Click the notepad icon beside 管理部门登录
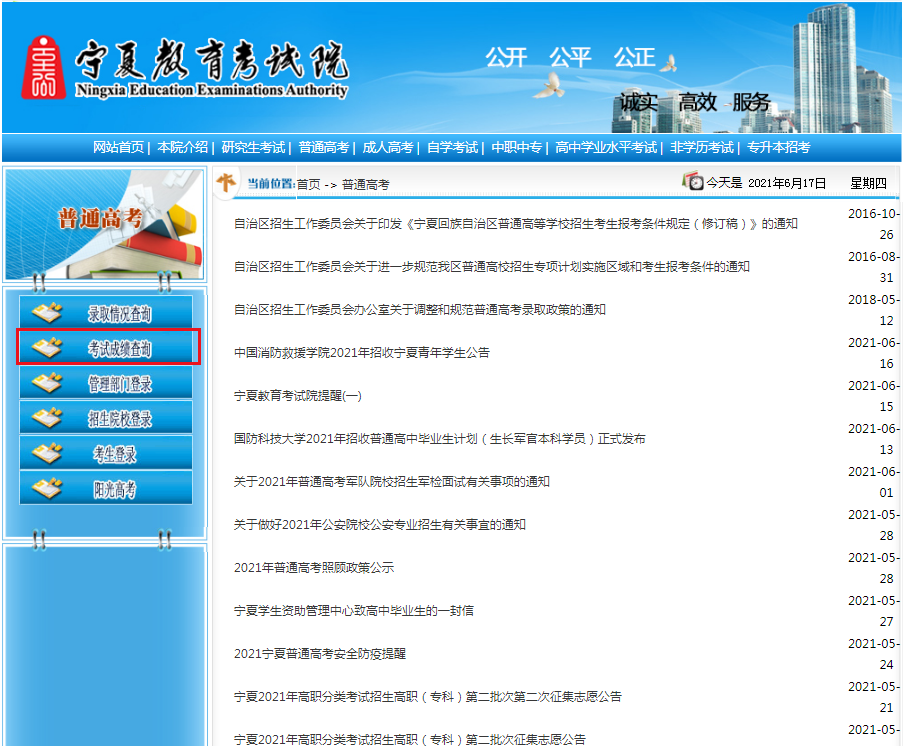 (x=47, y=383)
